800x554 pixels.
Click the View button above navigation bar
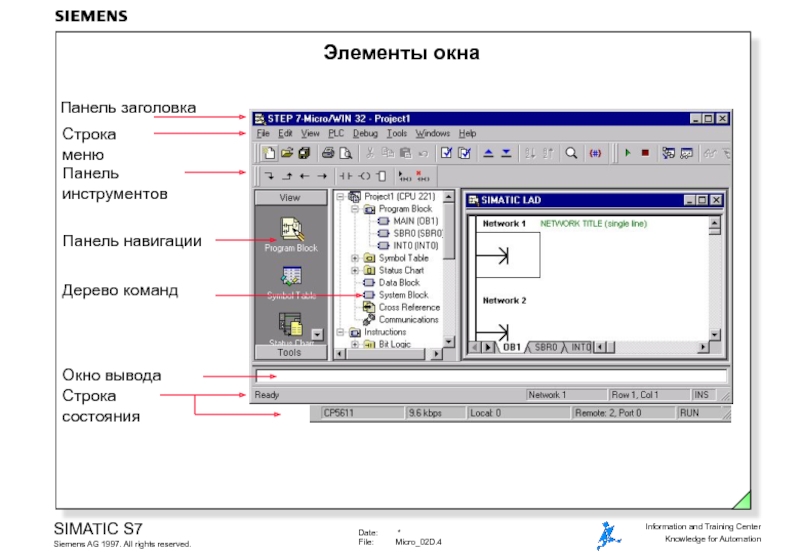click(289, 198)
